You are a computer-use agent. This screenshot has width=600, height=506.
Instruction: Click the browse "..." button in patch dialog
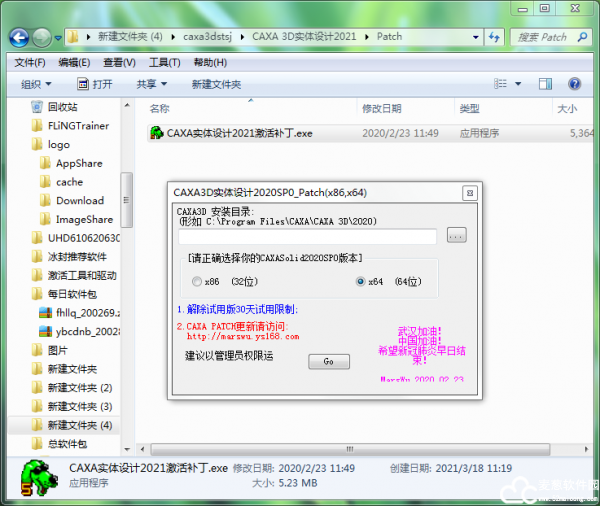point(457,235)
